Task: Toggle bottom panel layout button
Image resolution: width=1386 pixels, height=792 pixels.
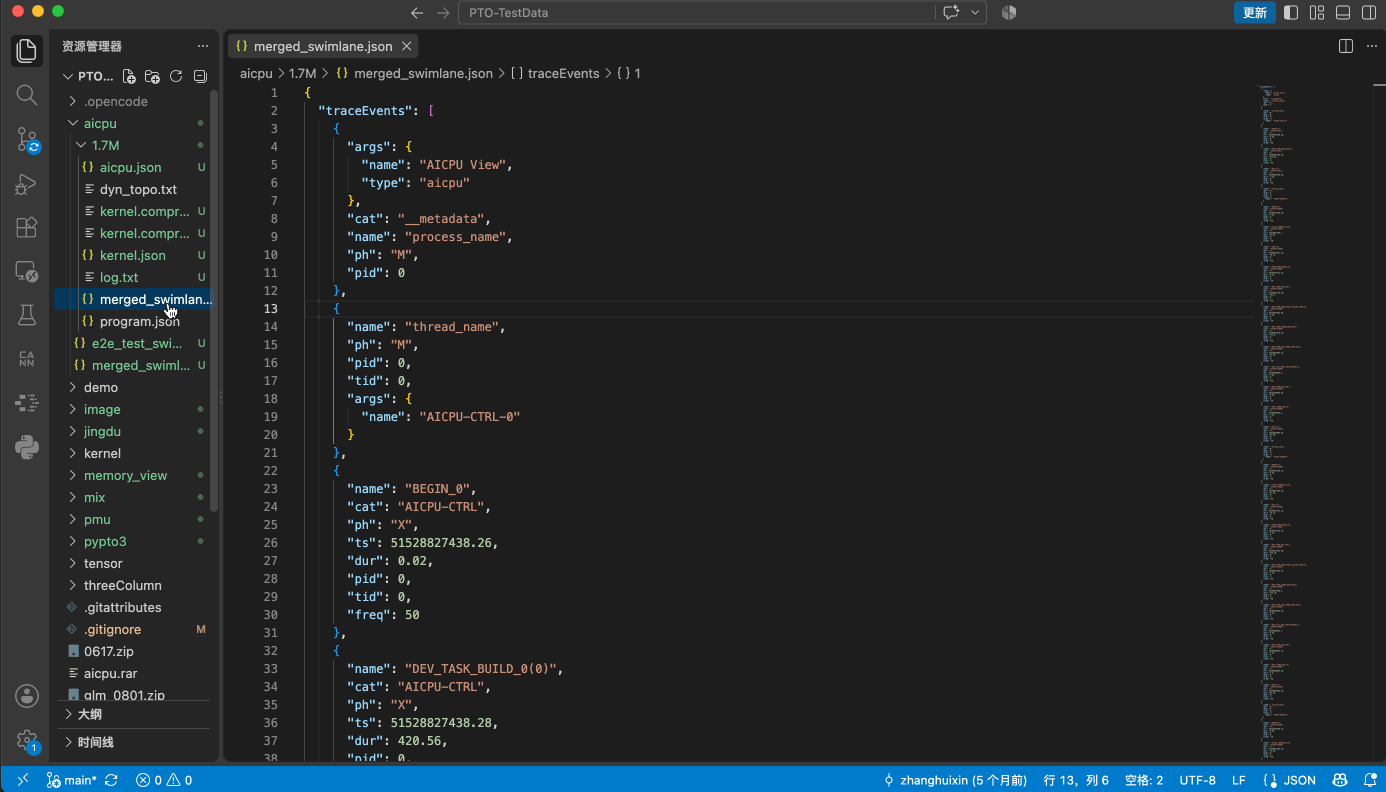Action: click(x=1343, y=13)
